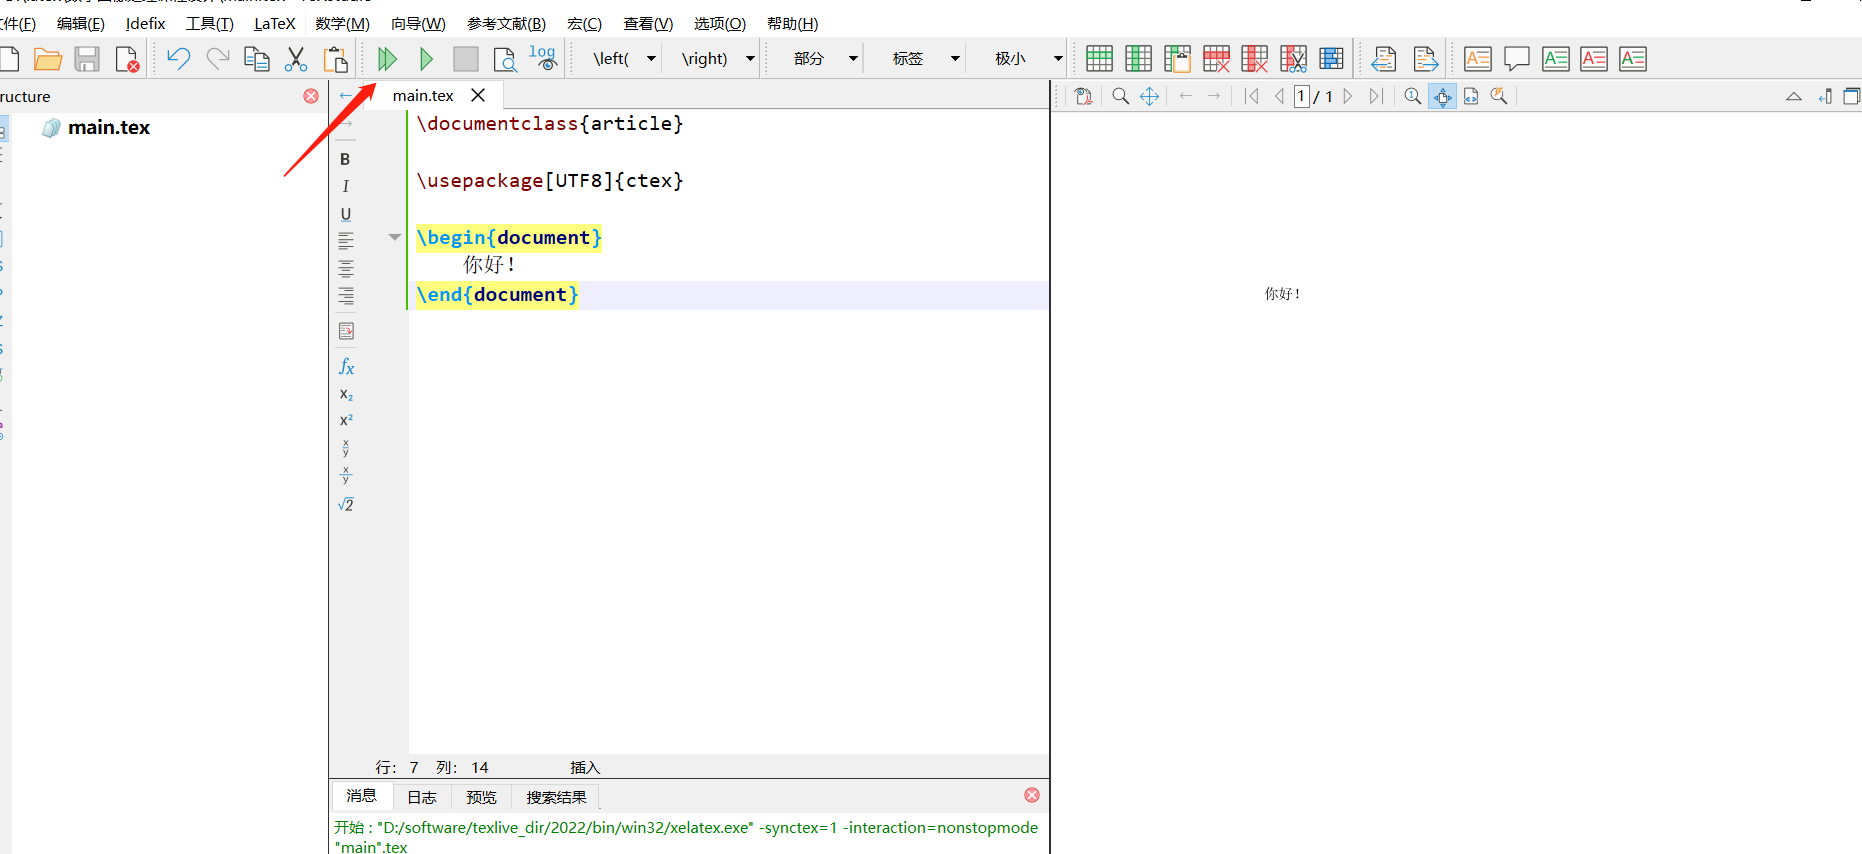Open the \left( delimiter dropdown
Screen dimensions: 1862x854
tap(651, 59)
